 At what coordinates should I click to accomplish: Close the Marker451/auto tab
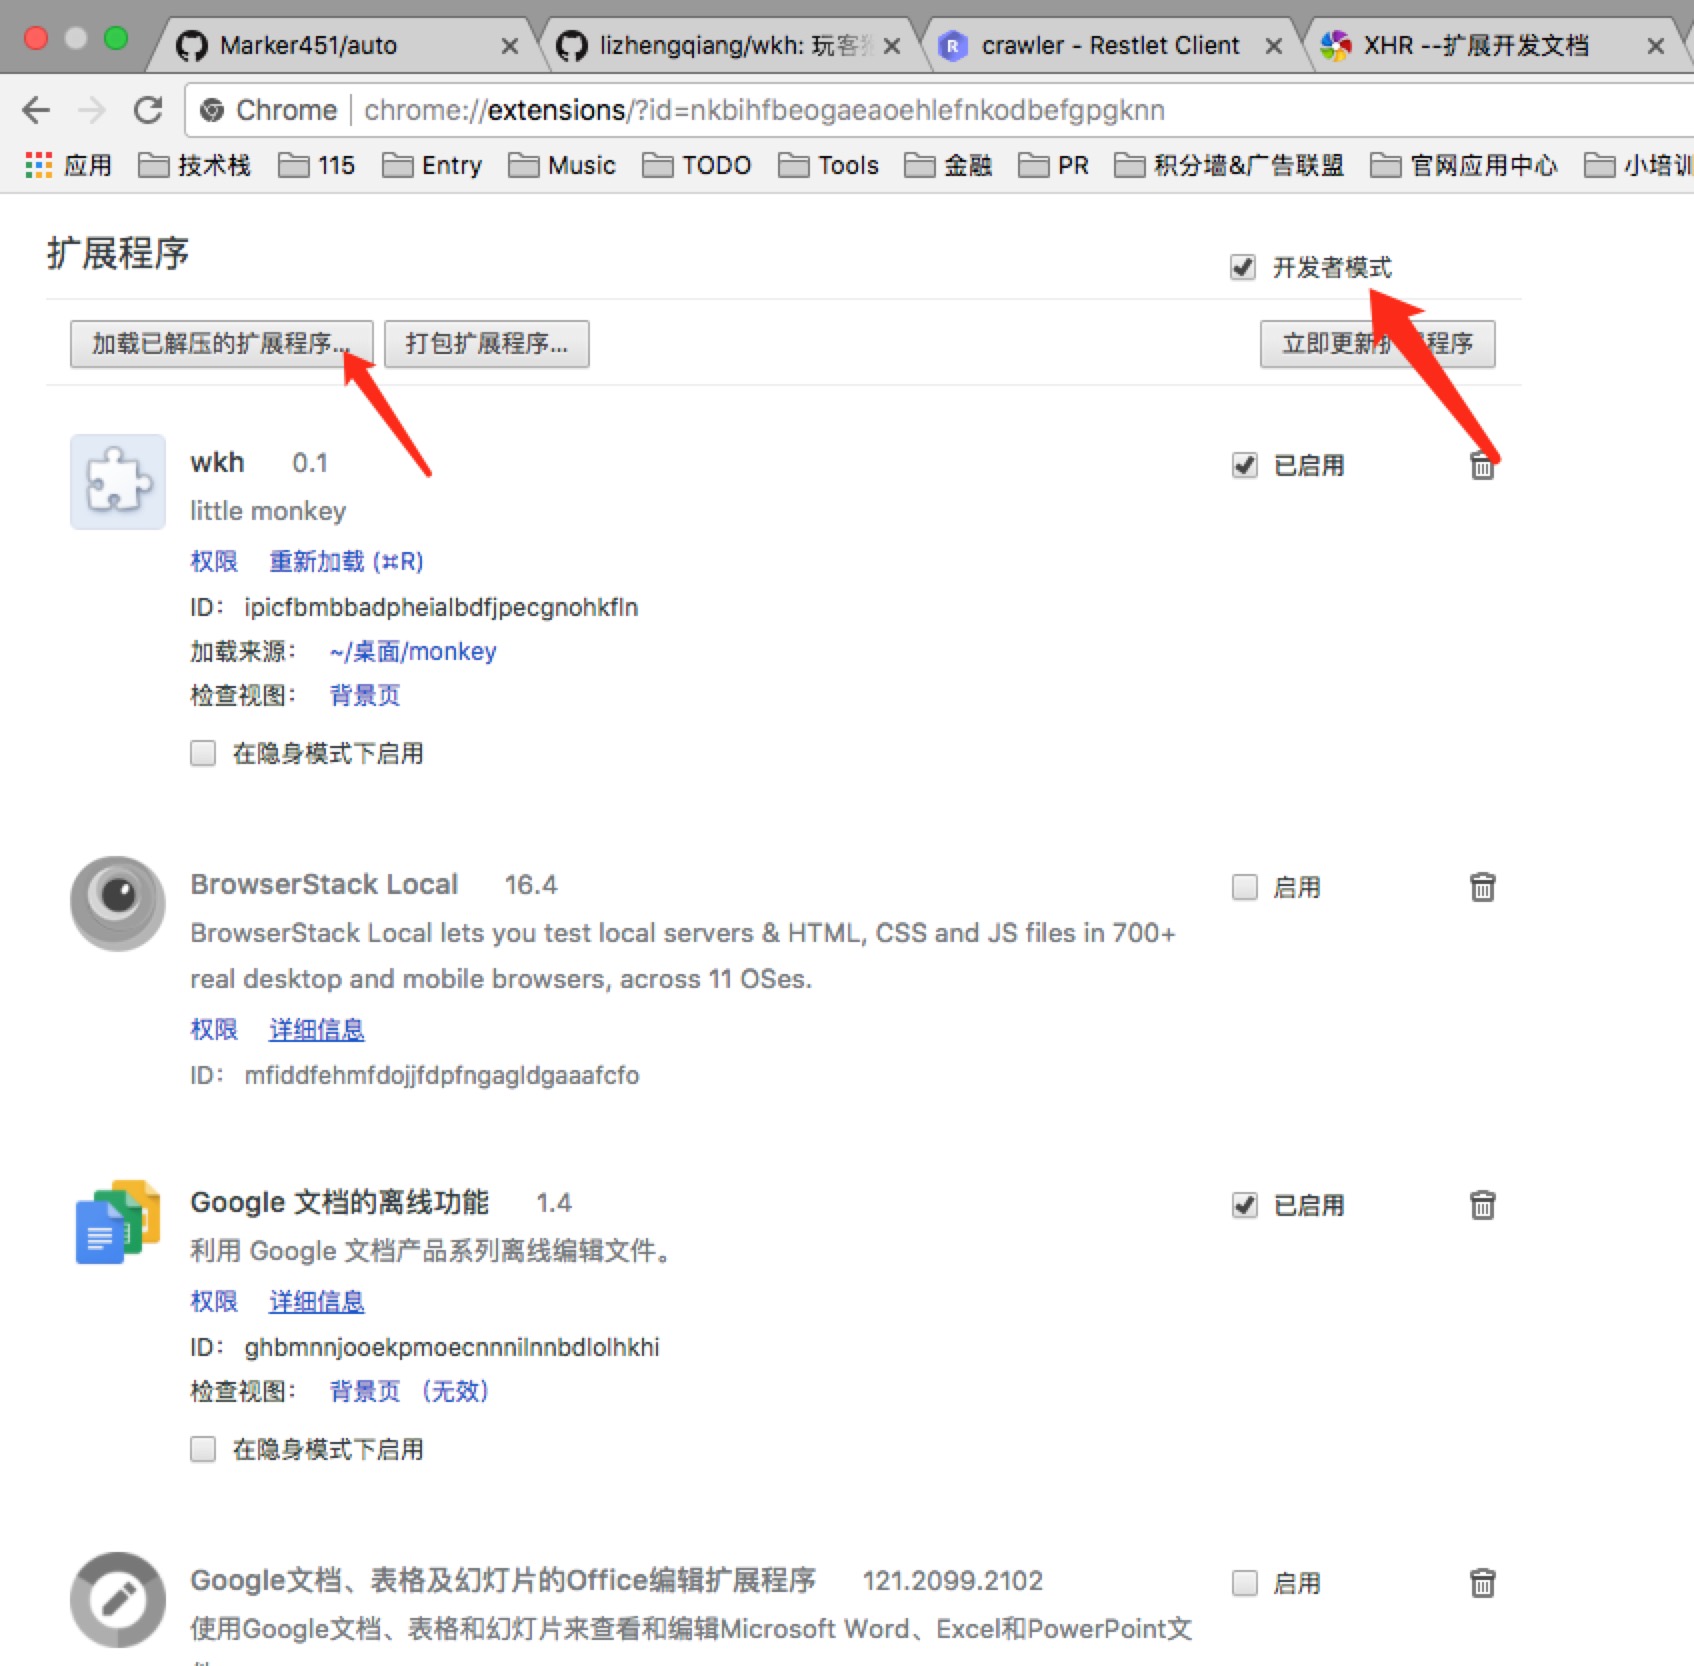[x=509, y=46]
